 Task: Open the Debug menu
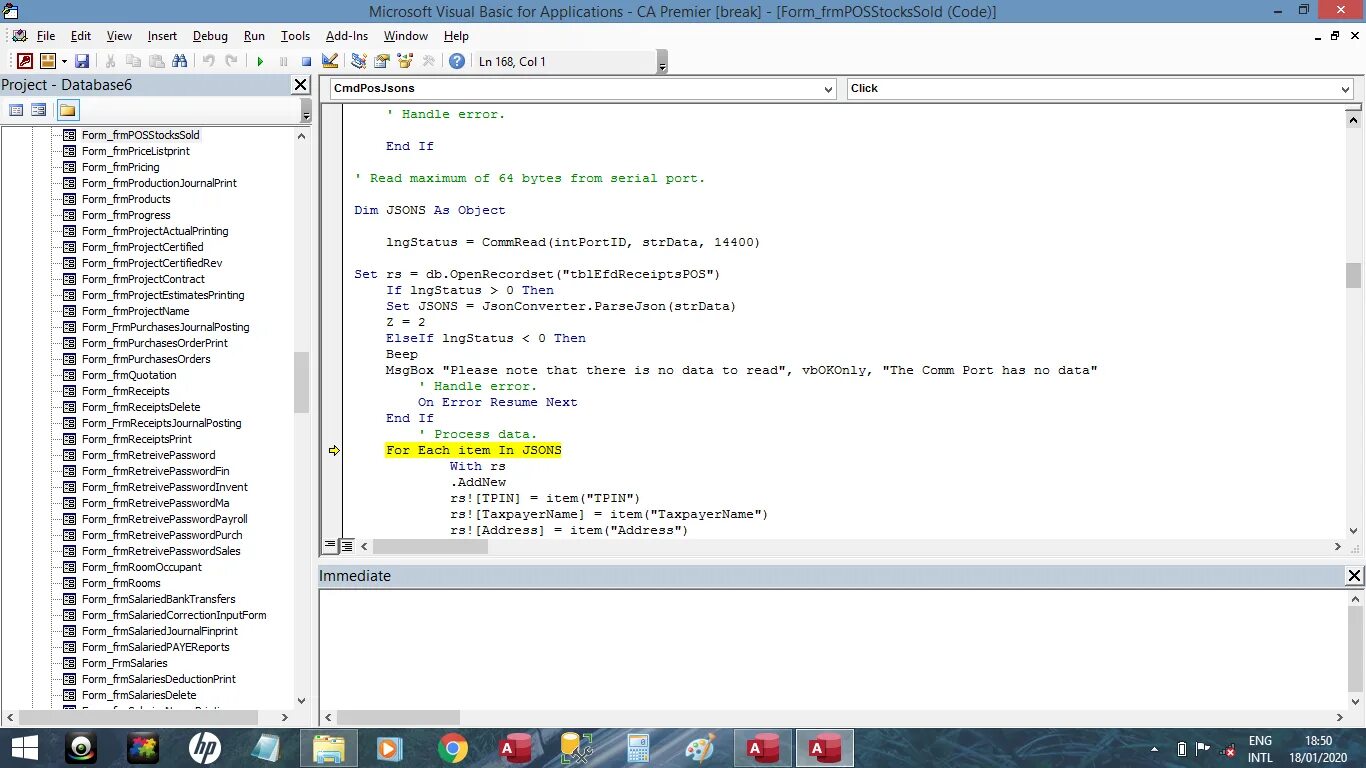[x=210, y=36]
